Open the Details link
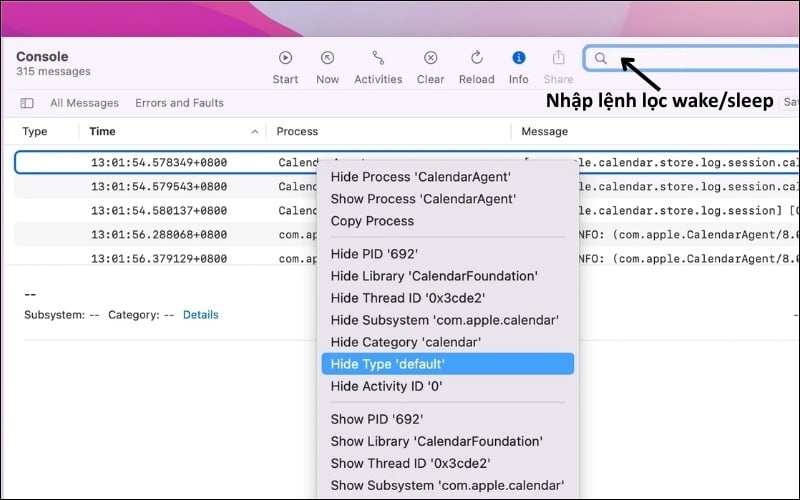The height and width of the screenshot is (500, 800). coord(200,314)
